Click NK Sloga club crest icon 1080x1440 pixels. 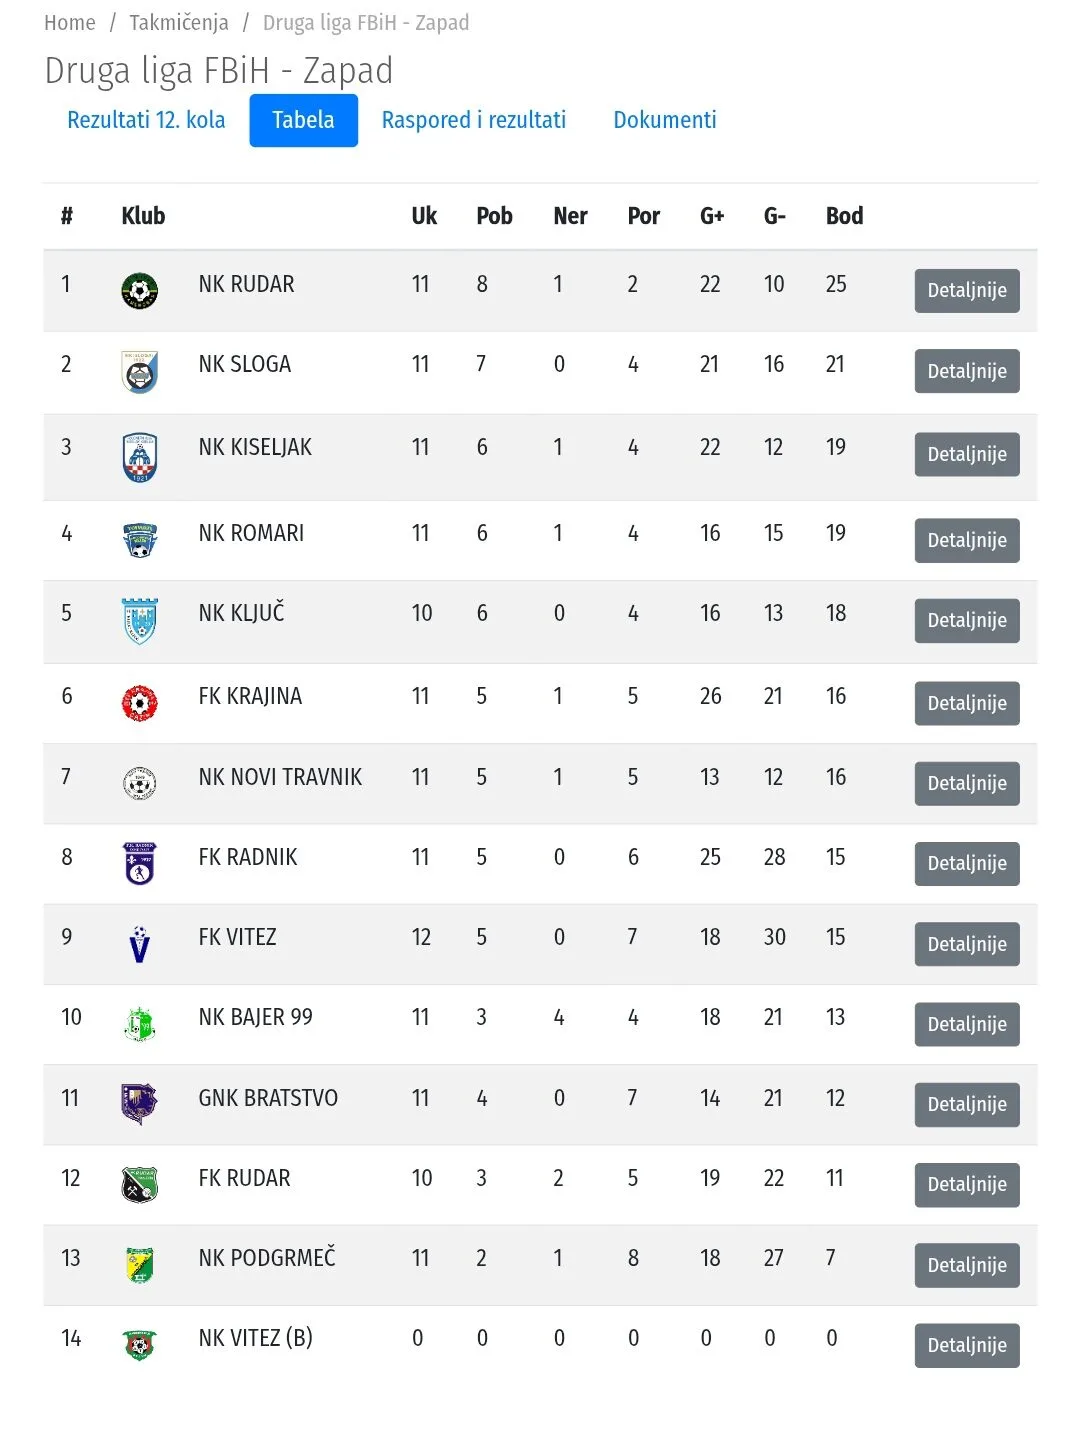pyautogui.click(x=140, y=372)
